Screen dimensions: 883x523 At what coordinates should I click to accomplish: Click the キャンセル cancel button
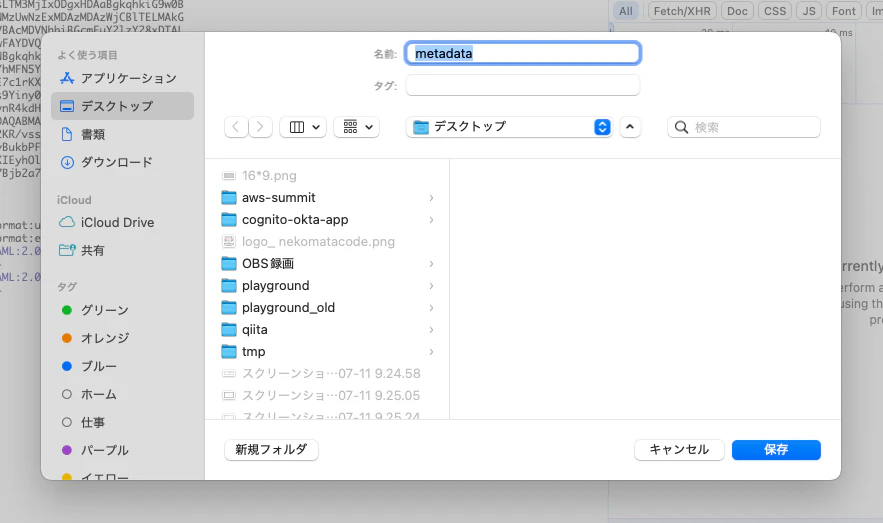click(679, 450)
